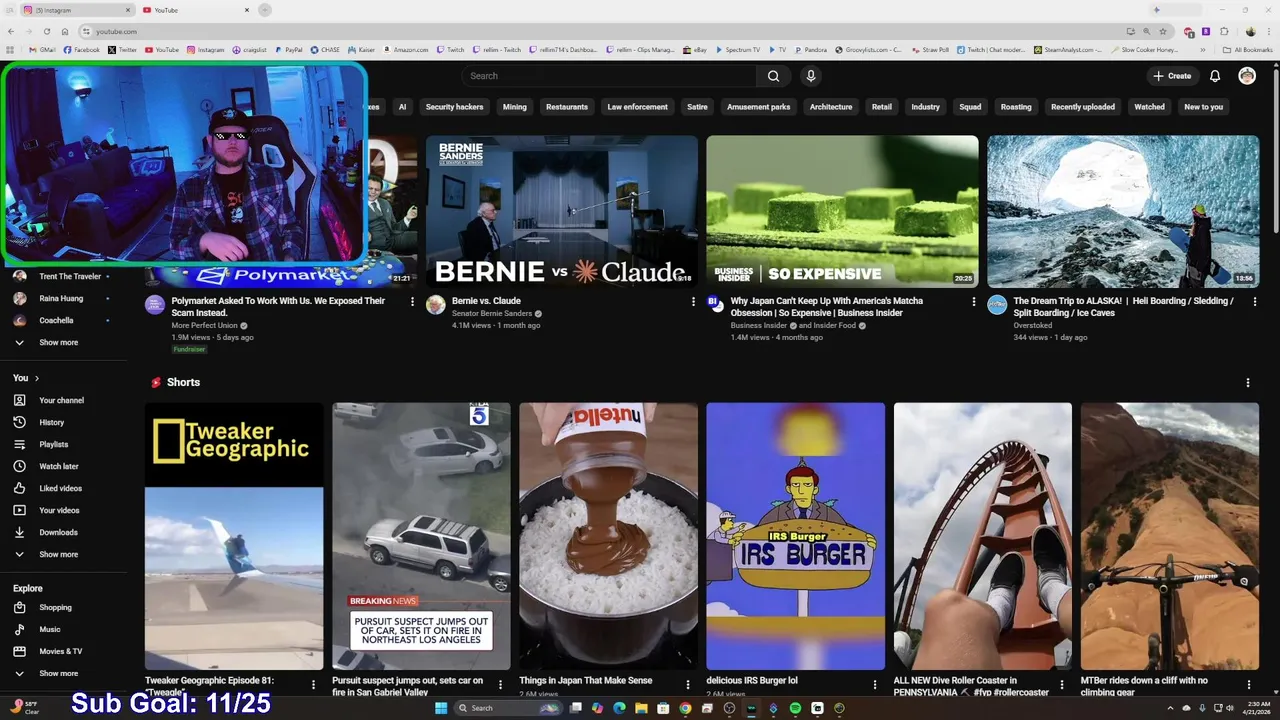Screen dimensions: 1280x720
Task: Open the MTBer rides down cliff short
Action: point(1169,536)
